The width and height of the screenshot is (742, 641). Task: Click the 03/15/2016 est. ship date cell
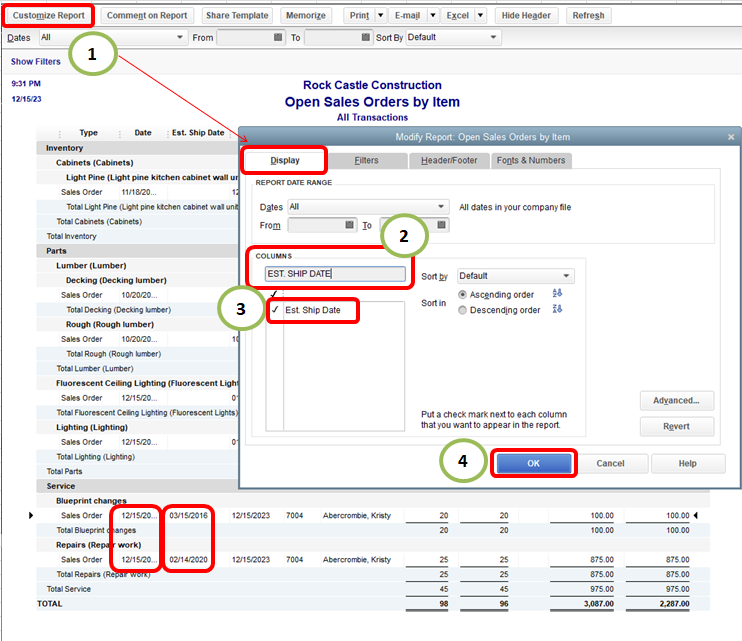click(188, 516)
